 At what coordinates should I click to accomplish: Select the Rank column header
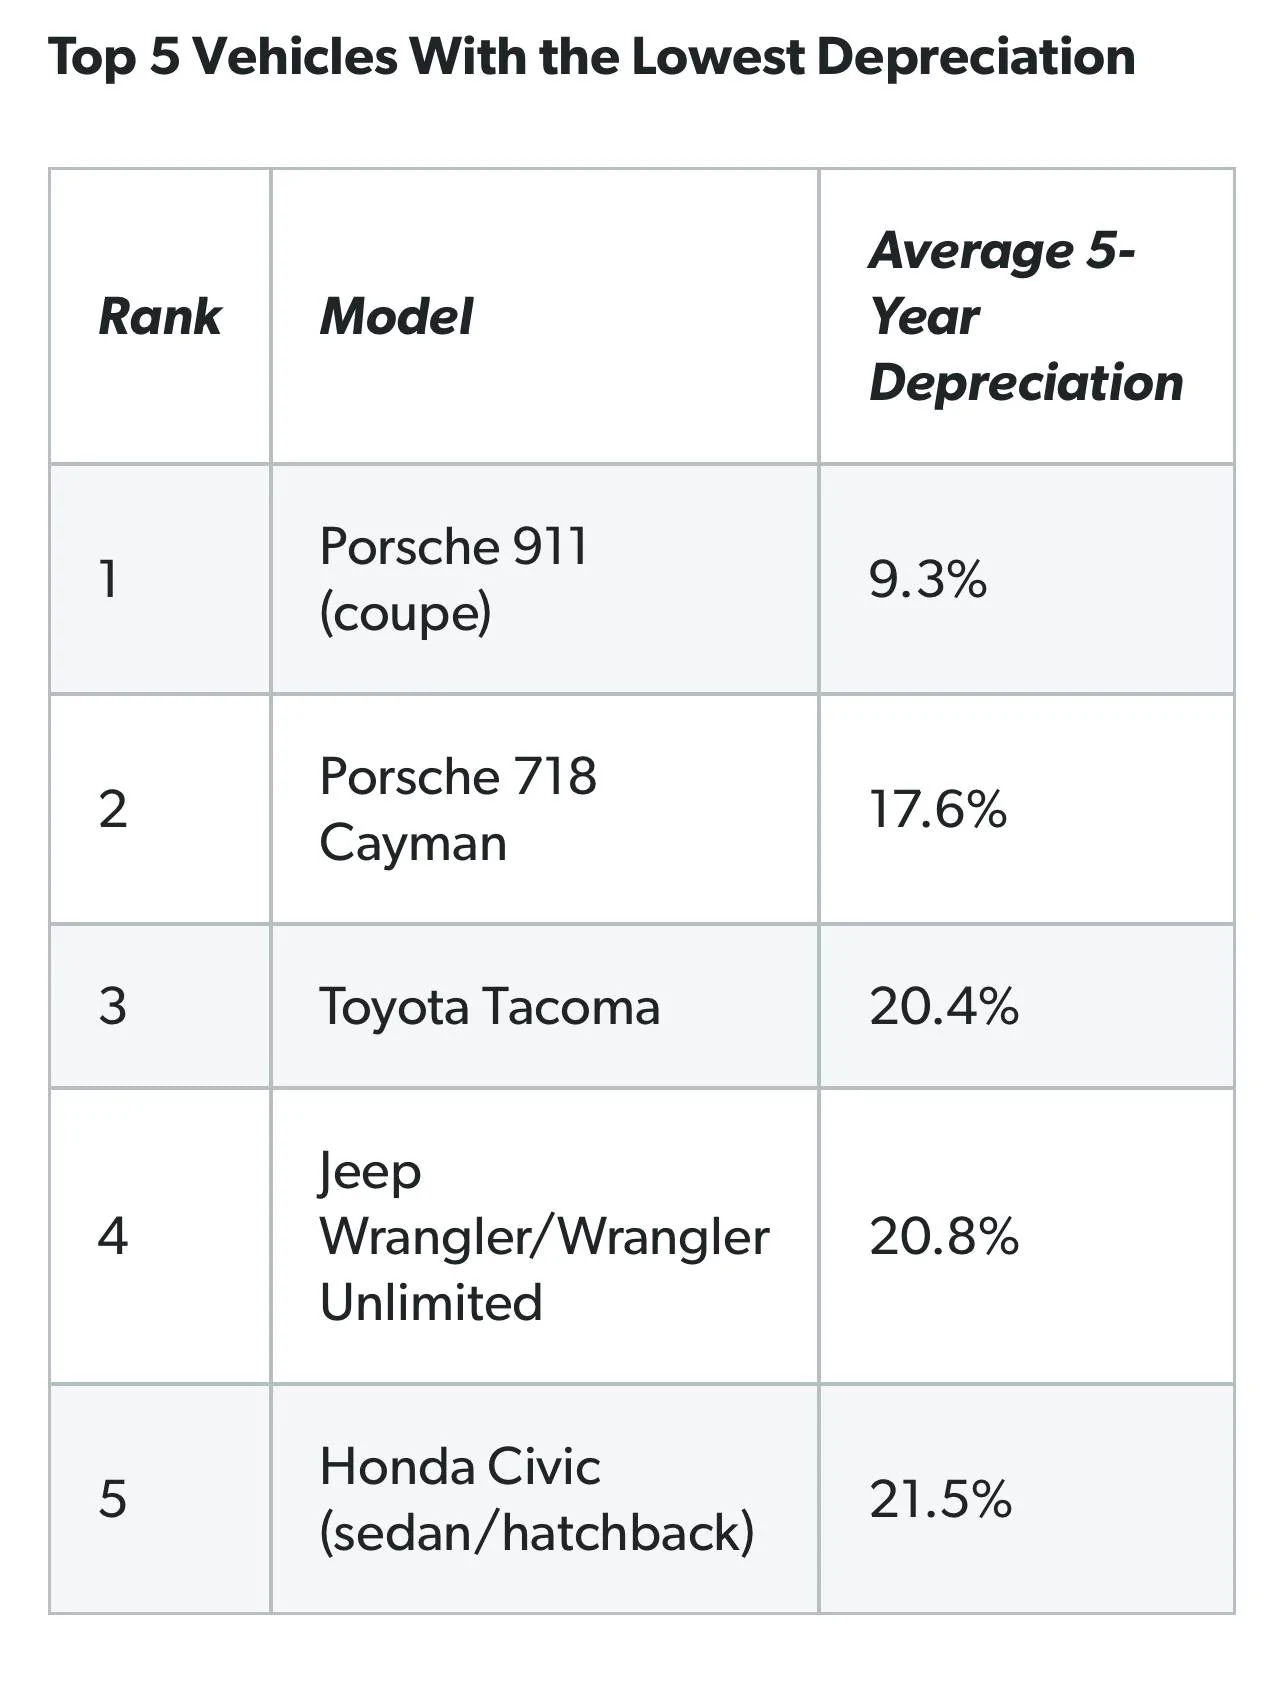click(x=160, y=317)
